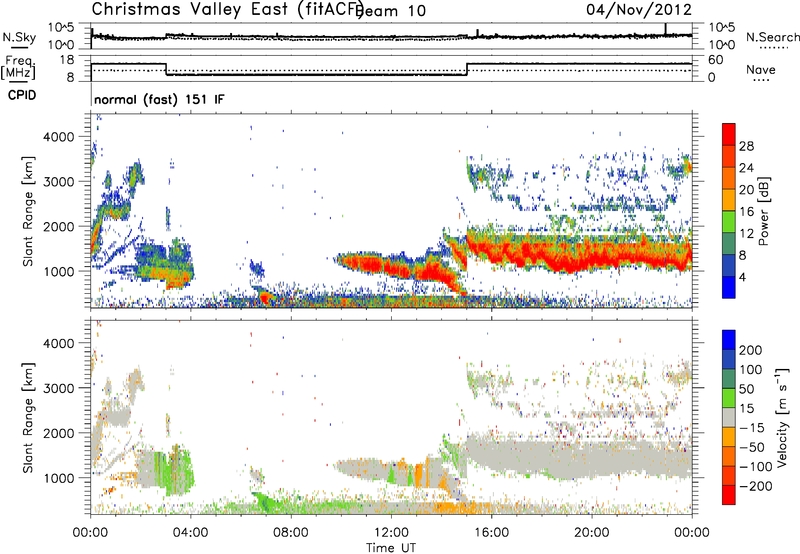Viewport: 800px width, 554px height.
Task: Click the power panel 'Slant Range [km]' label
Action: 28,211
